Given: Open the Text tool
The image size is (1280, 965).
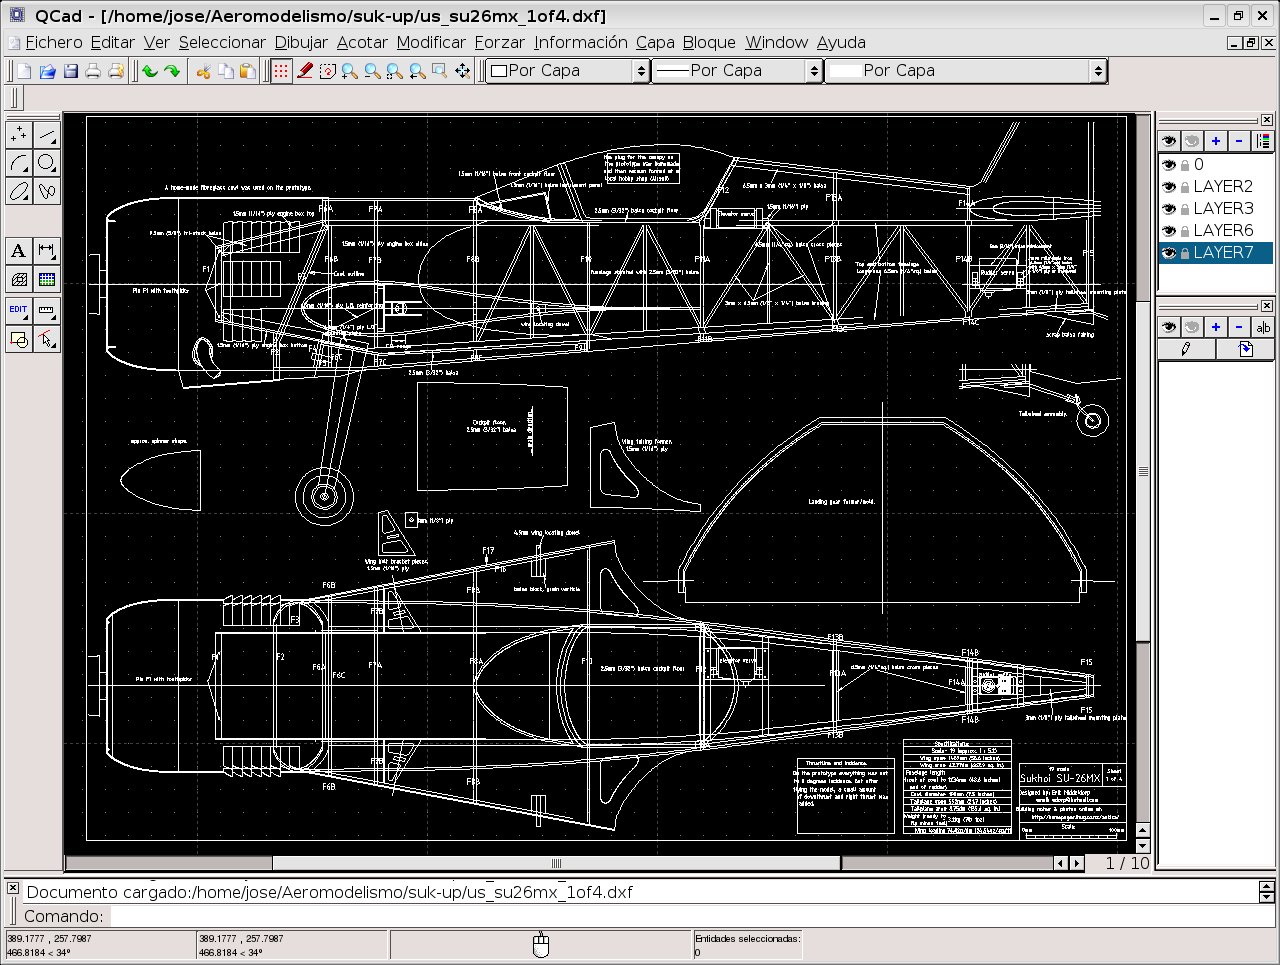Looking at the screenshot, I should coord(18,251).
